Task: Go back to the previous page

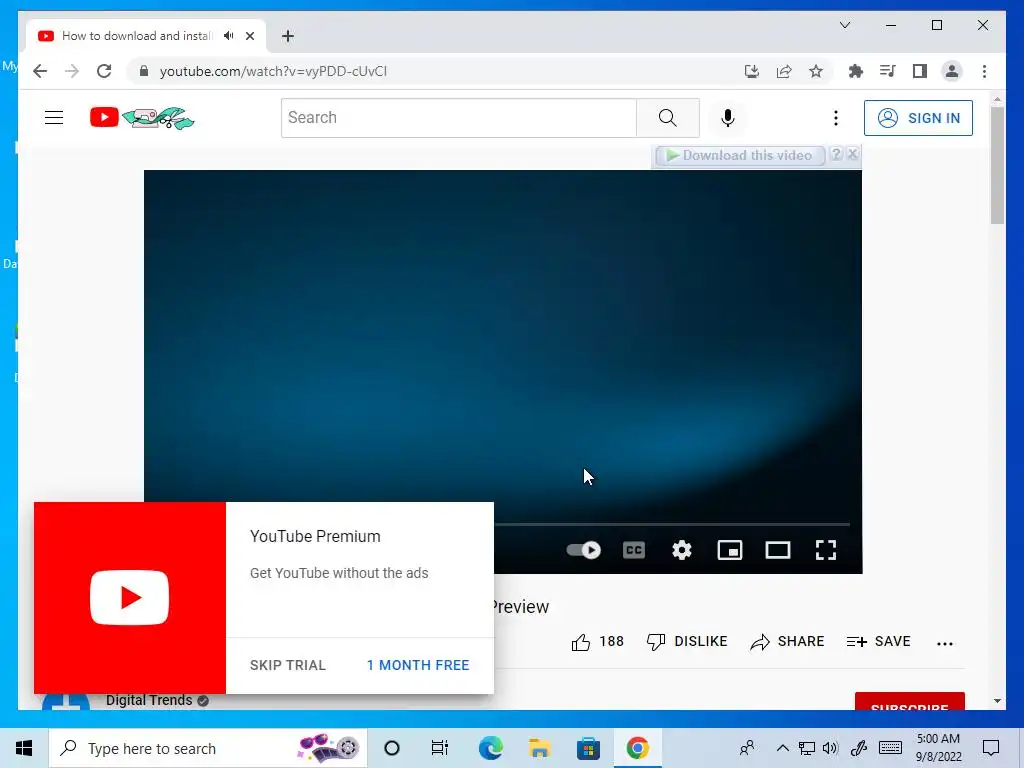Action: [x=40, y=71]
